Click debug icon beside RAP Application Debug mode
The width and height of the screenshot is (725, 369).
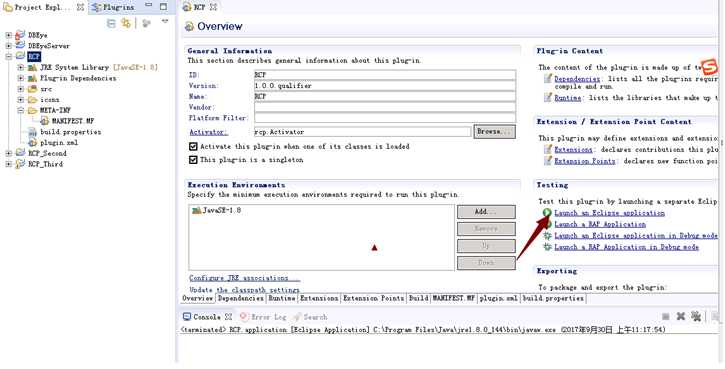(547, 247)
